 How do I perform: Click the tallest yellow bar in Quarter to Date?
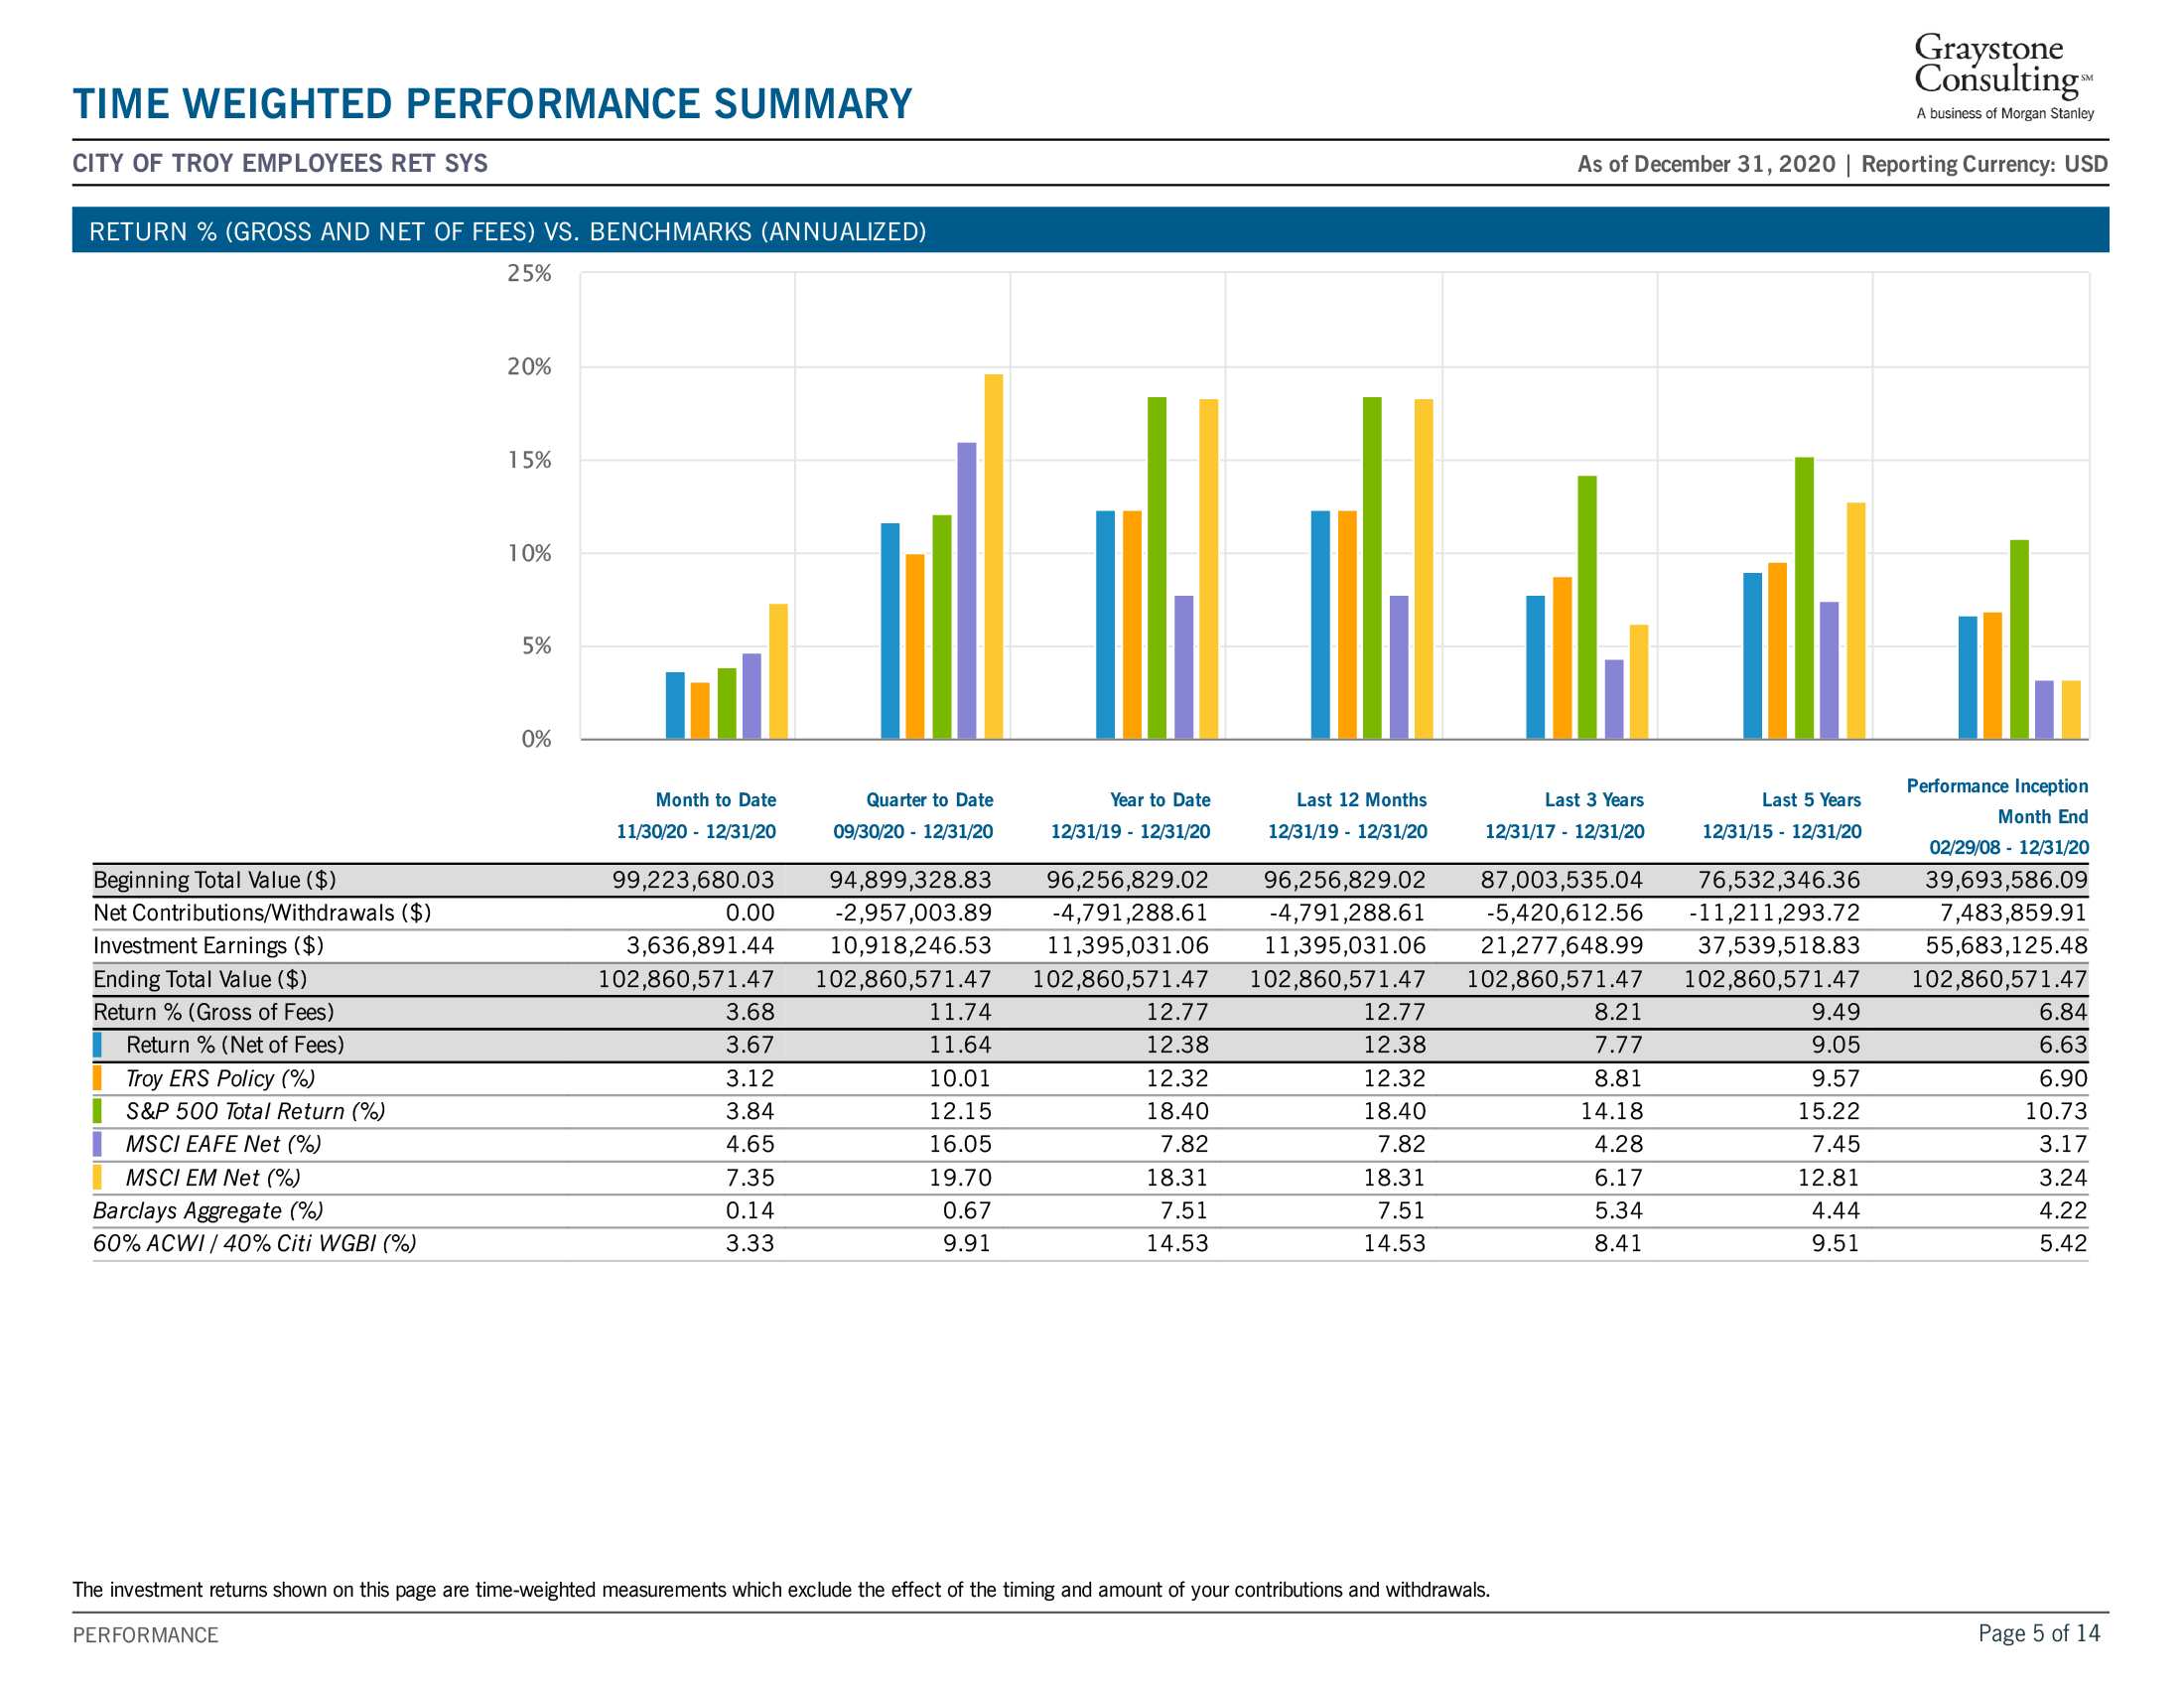[x=994, y=556]
